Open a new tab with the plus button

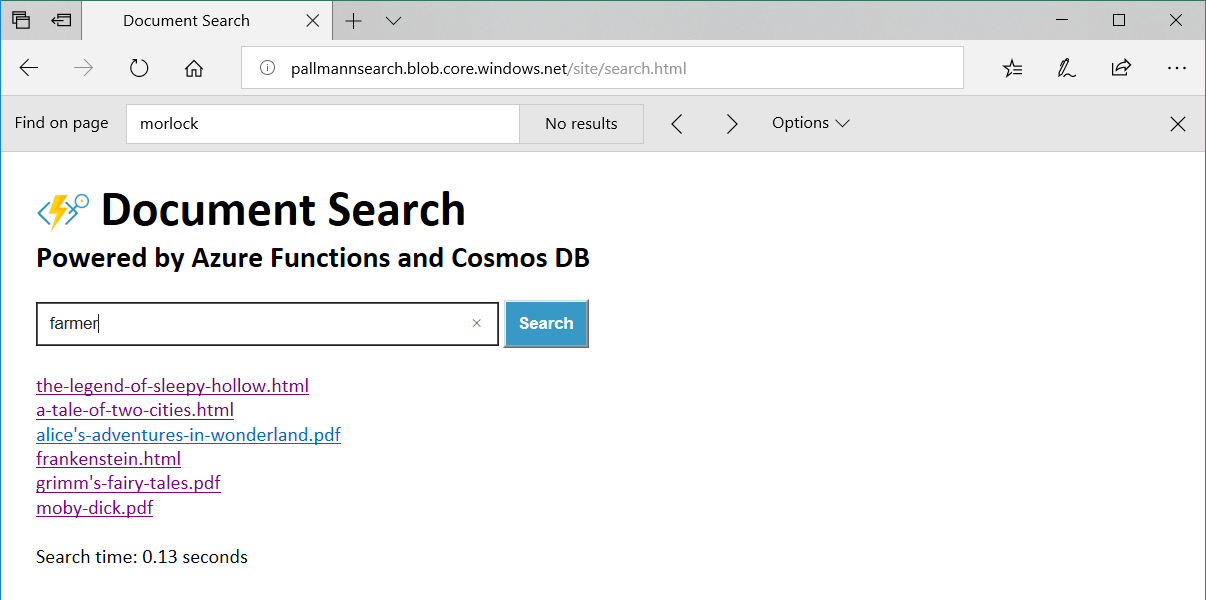pos(354,20)
